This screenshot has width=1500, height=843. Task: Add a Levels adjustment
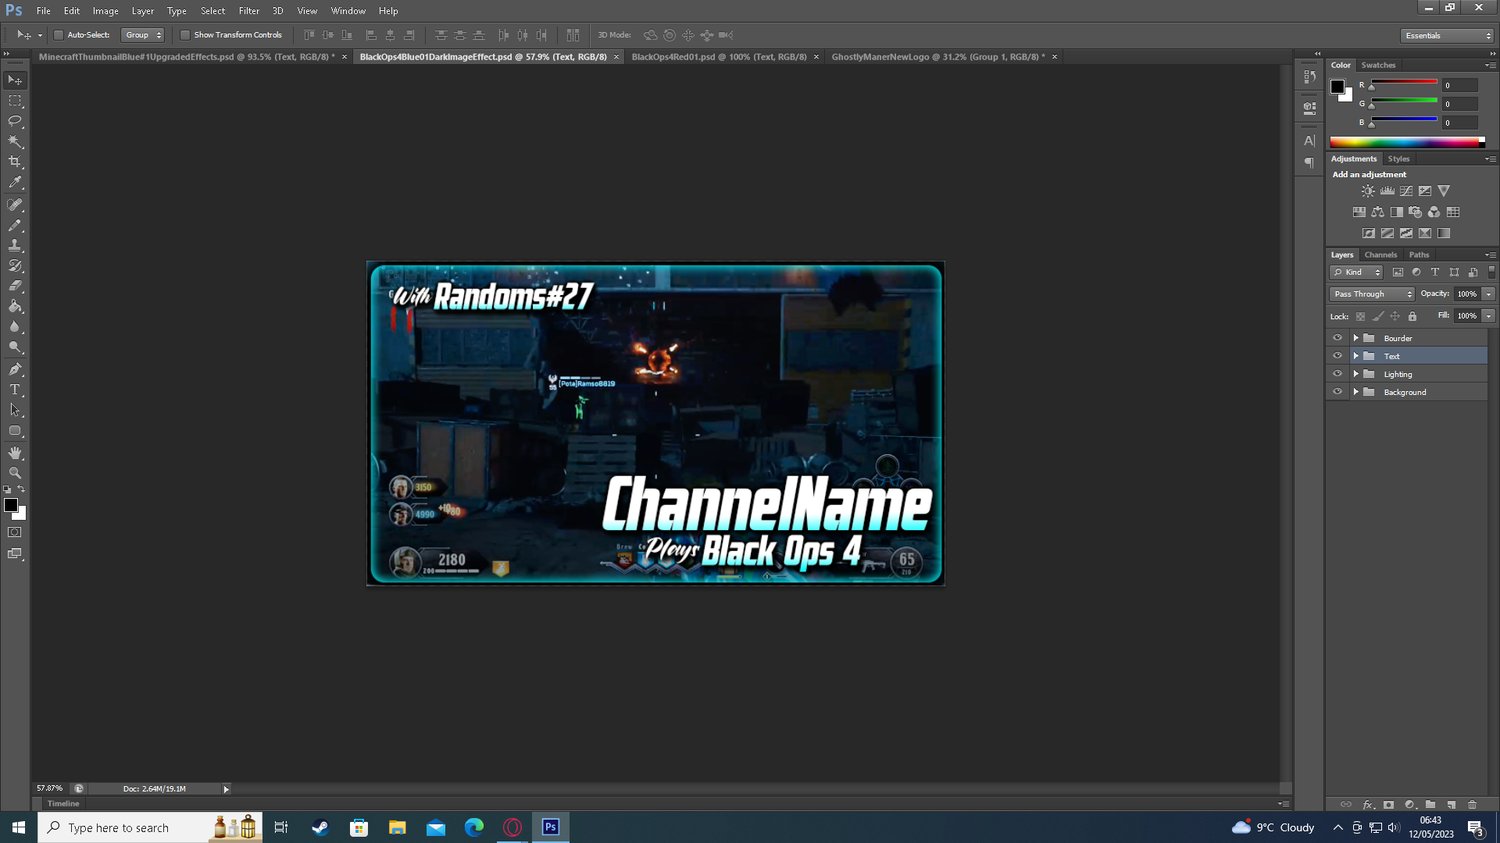(1387, 191)
